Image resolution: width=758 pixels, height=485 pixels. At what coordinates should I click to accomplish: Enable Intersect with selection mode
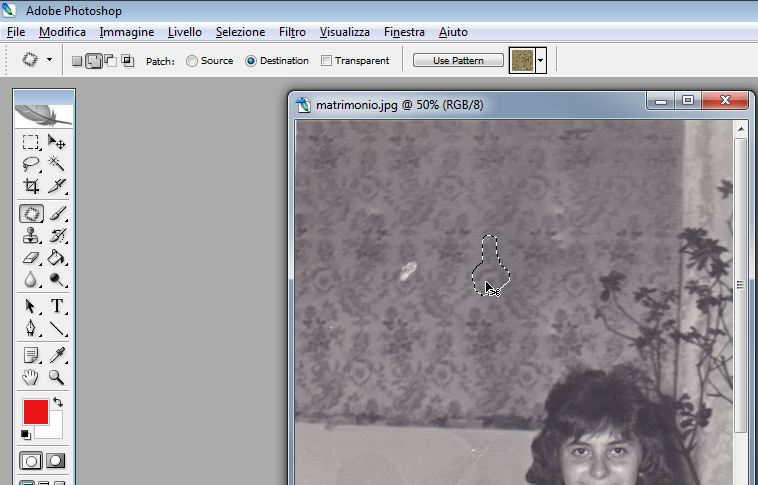pyautogui.click(x=128, y=60)
